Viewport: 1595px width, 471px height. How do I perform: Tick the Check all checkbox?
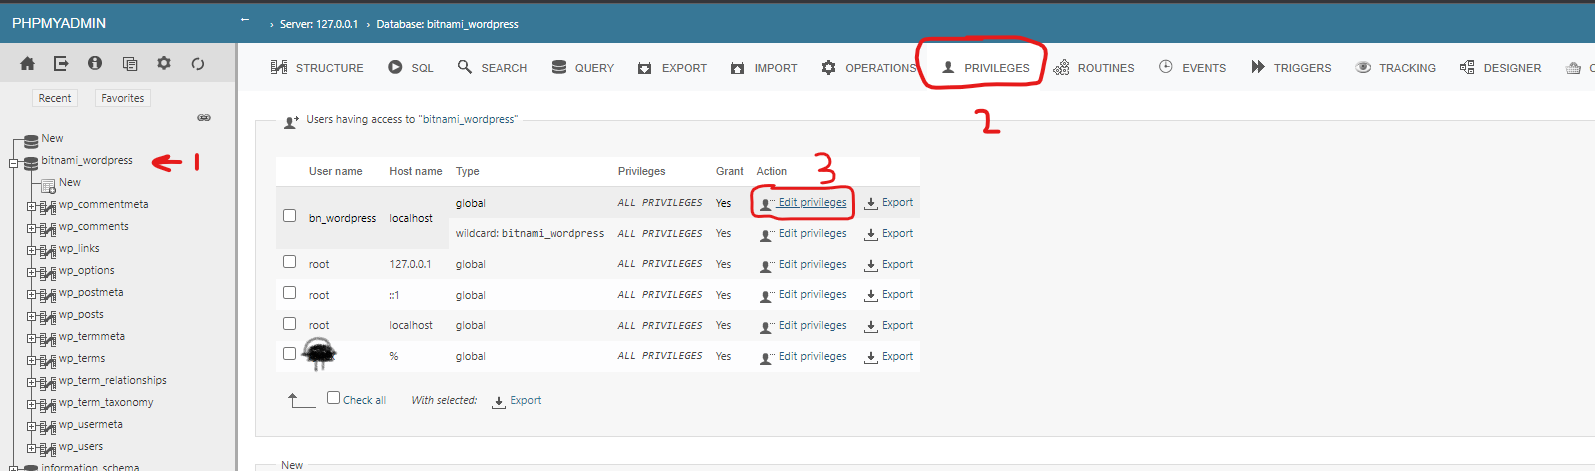333,398
